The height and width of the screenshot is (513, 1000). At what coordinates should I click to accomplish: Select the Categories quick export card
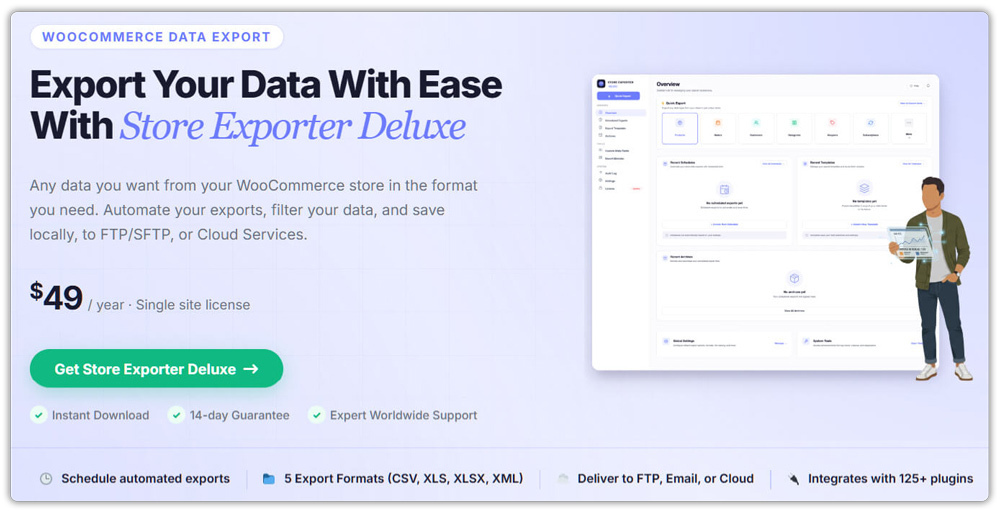(x=794, y=128)
